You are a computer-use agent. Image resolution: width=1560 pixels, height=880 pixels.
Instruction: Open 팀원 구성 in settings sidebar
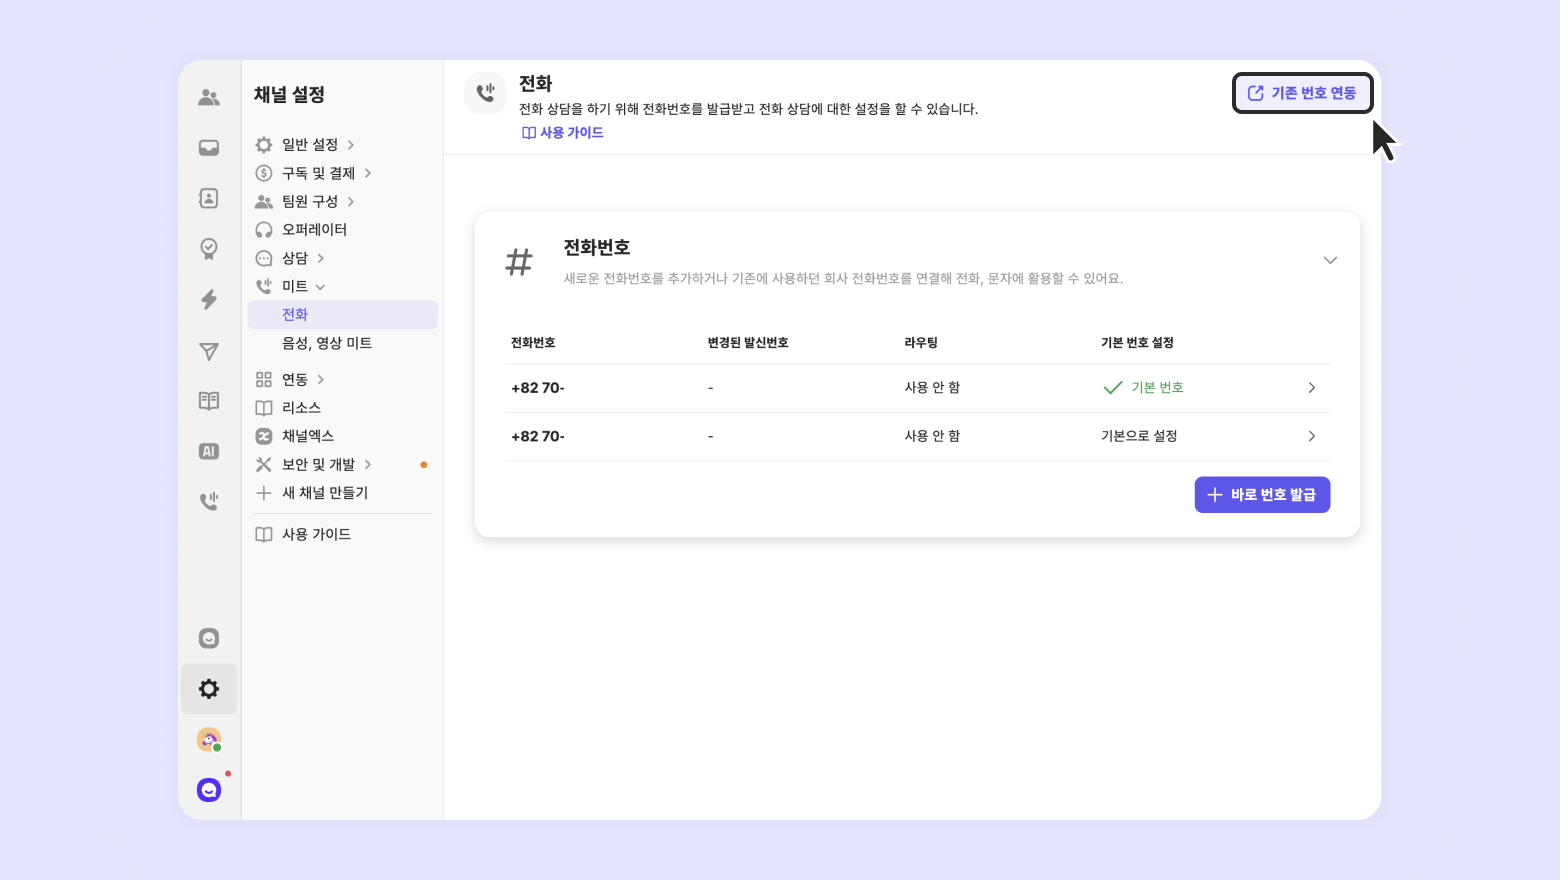pos(310,201)
